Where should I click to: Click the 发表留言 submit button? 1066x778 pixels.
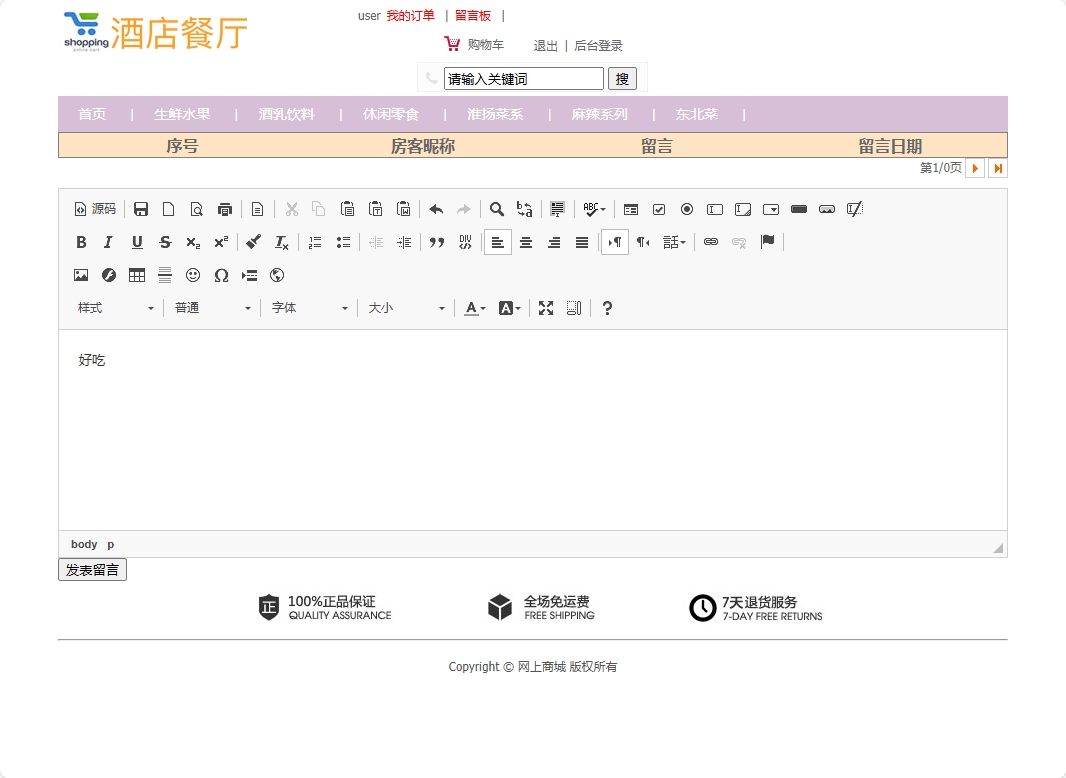[92, 569]
